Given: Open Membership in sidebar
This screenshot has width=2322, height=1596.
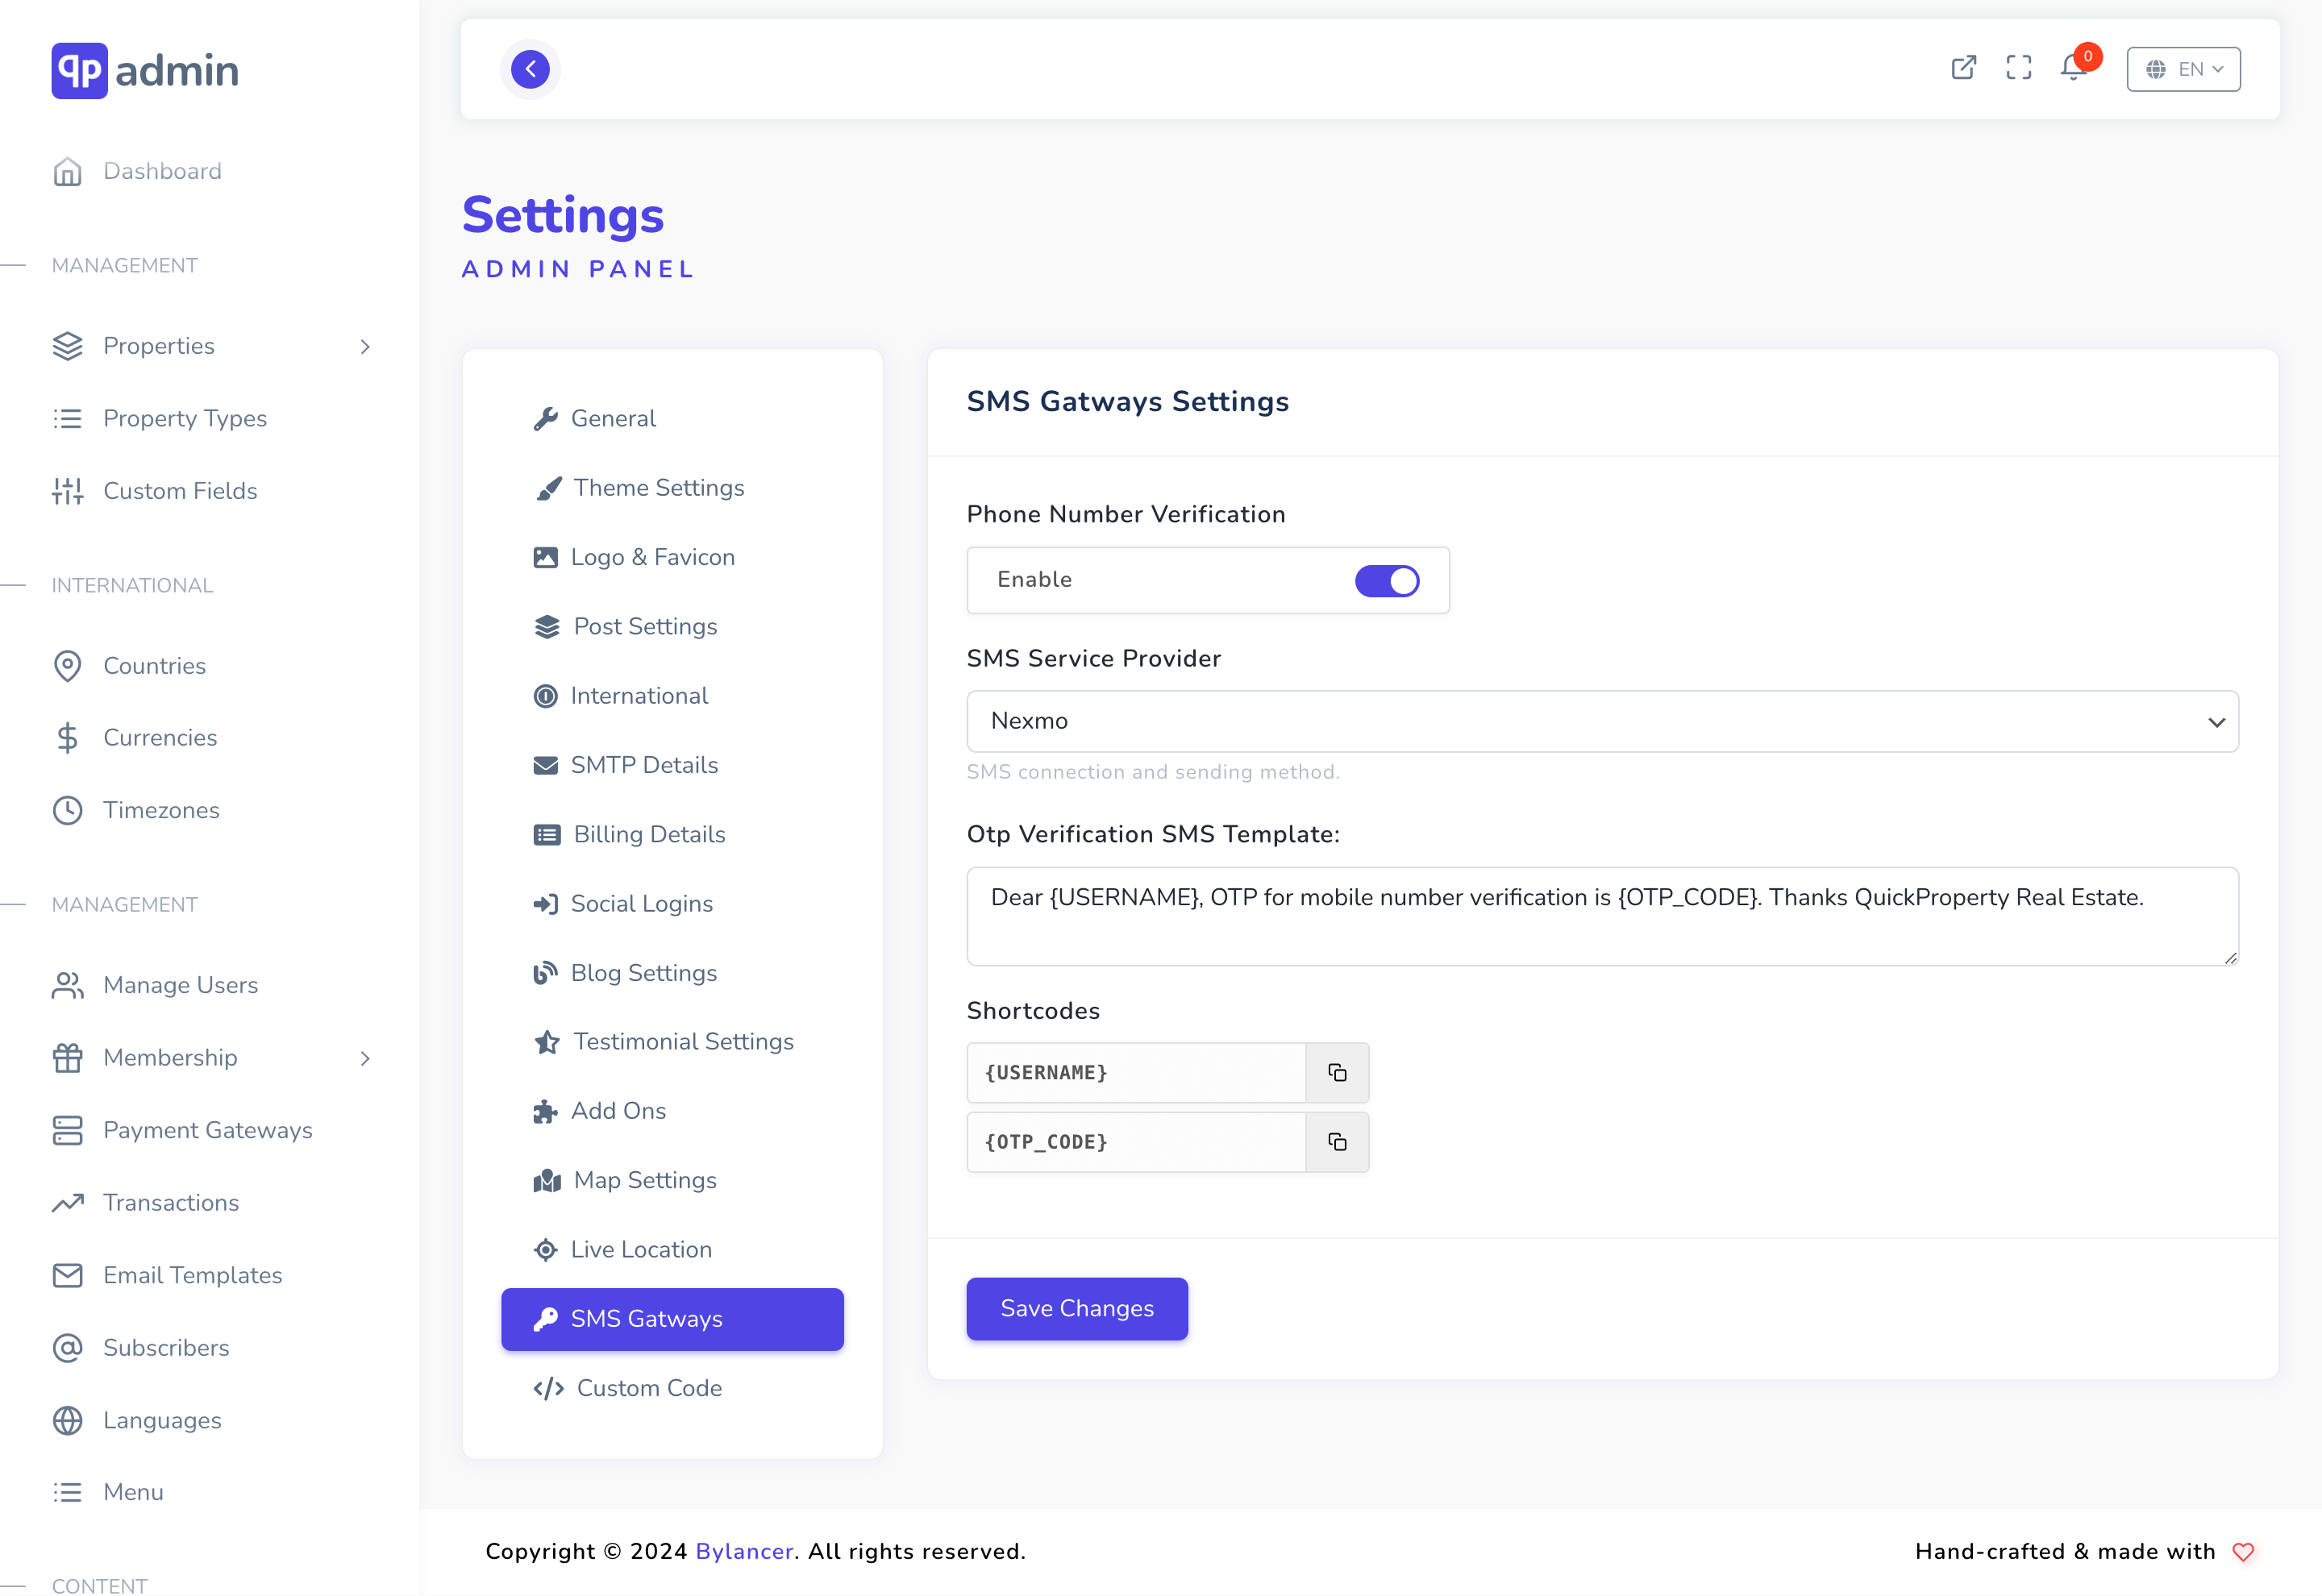Looking at the screenshot, I should click(170, 1058).
